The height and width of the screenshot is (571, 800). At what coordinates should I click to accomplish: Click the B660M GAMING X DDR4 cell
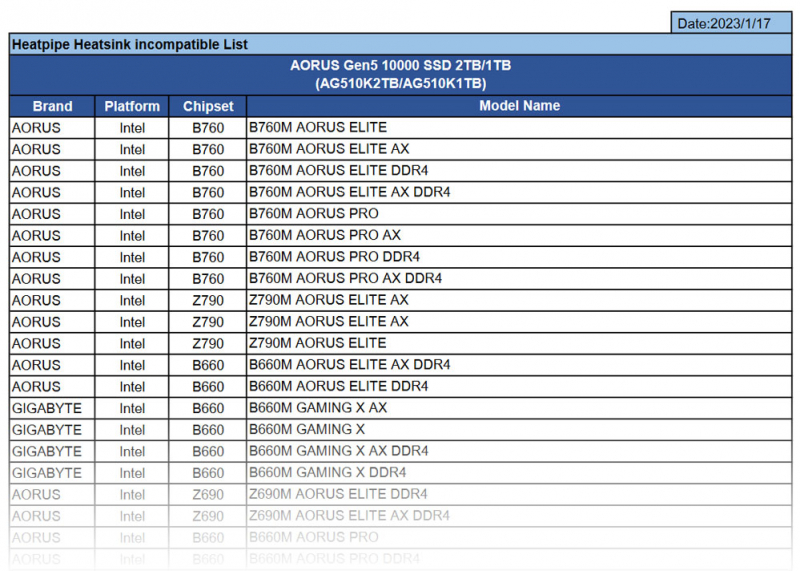coord(327,472)
